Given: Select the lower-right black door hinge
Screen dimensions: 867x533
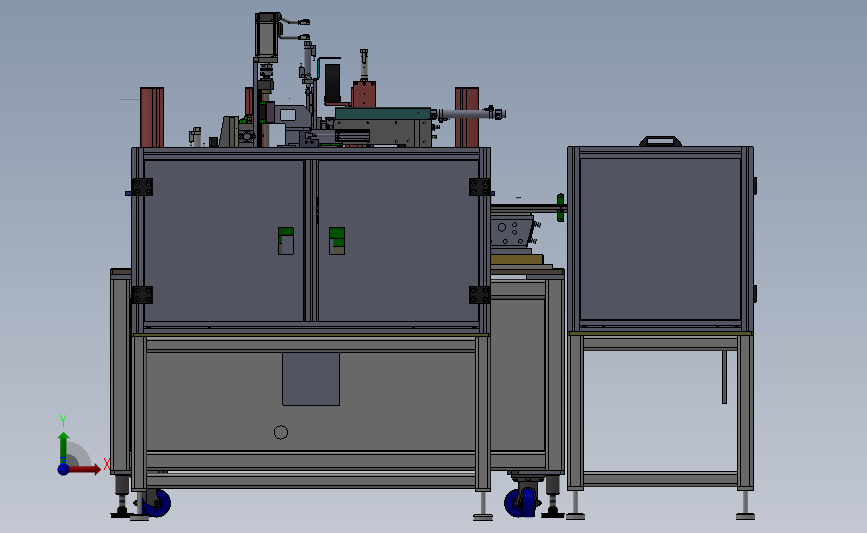Looking at the screenshot, I should 479,295.
